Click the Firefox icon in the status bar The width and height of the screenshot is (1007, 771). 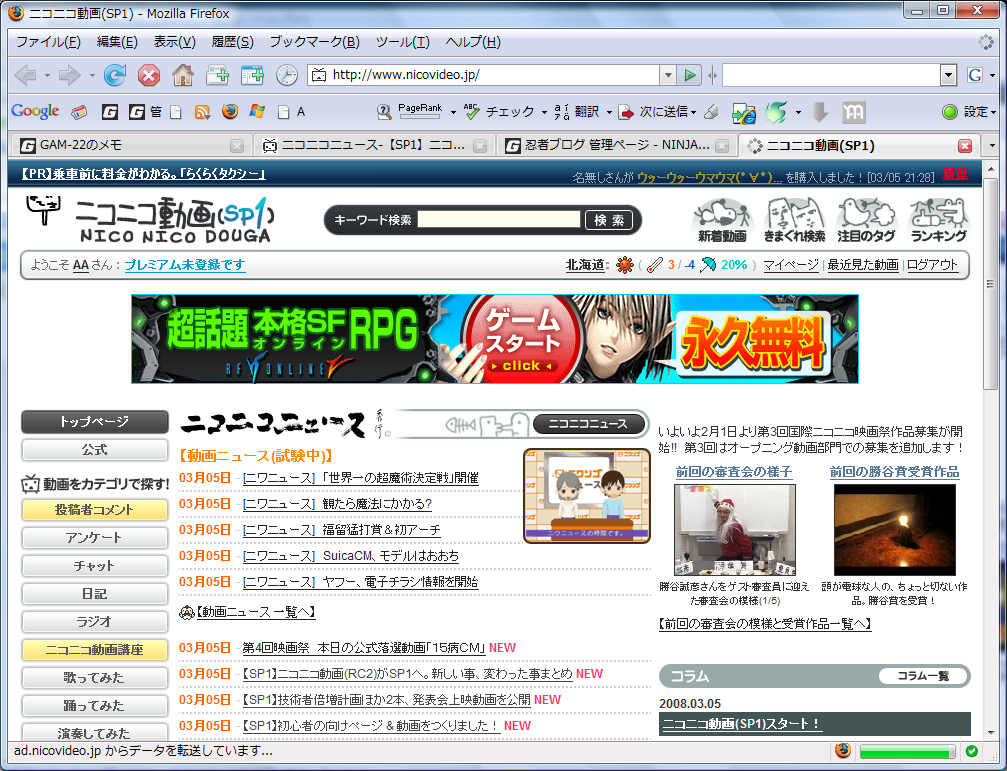(843, 750)
